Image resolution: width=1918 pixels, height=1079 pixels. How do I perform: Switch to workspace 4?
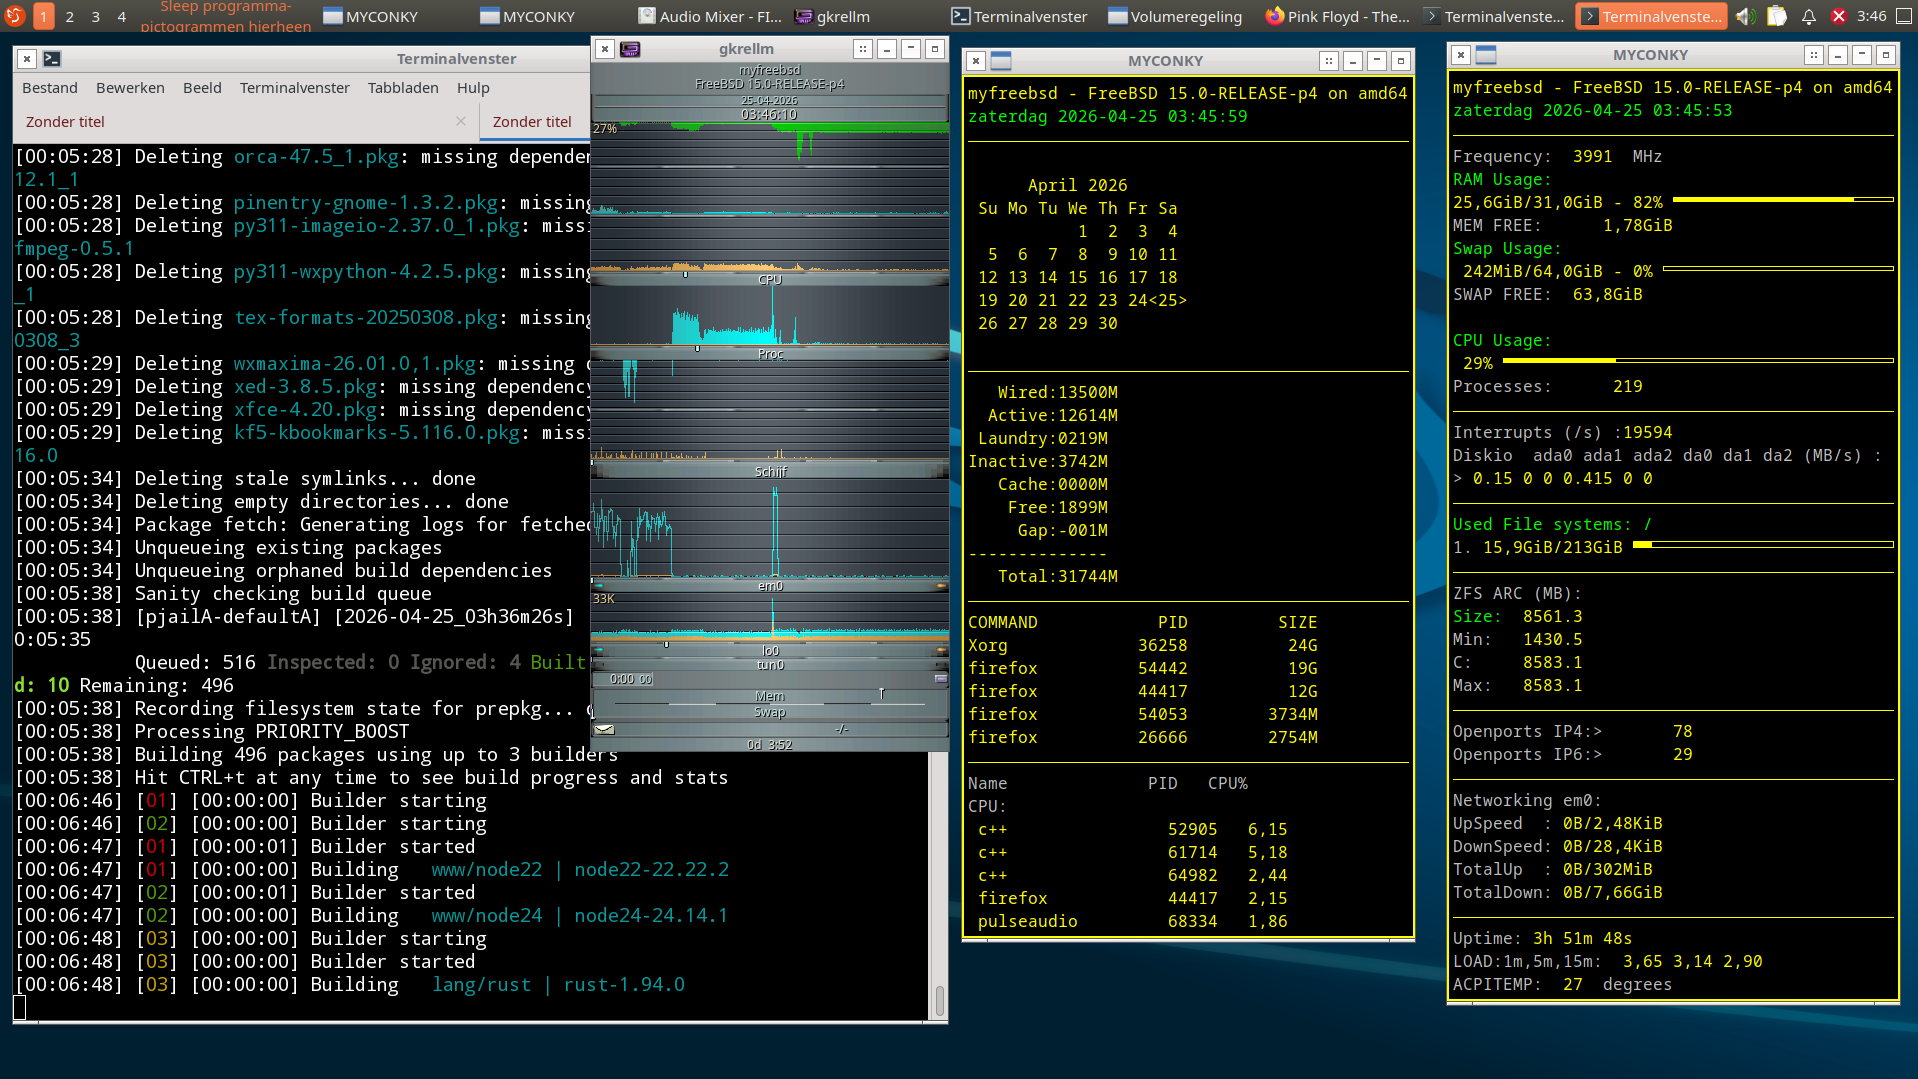click(x=122, y=16)
